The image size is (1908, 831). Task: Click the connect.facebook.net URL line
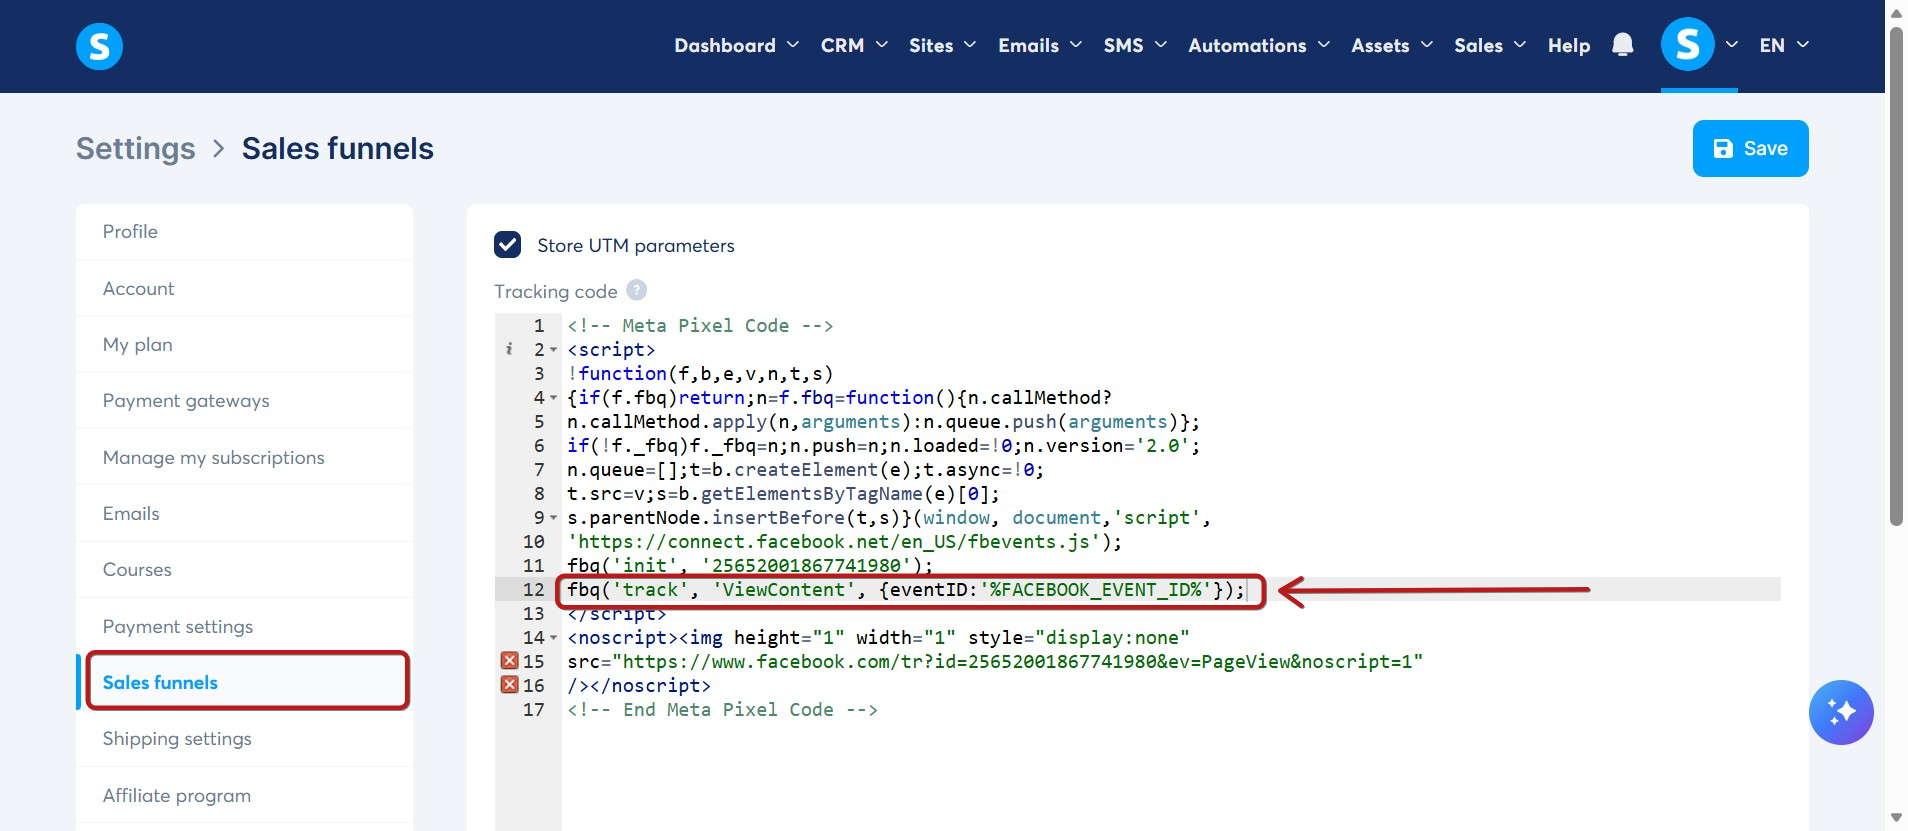(844, 542)
